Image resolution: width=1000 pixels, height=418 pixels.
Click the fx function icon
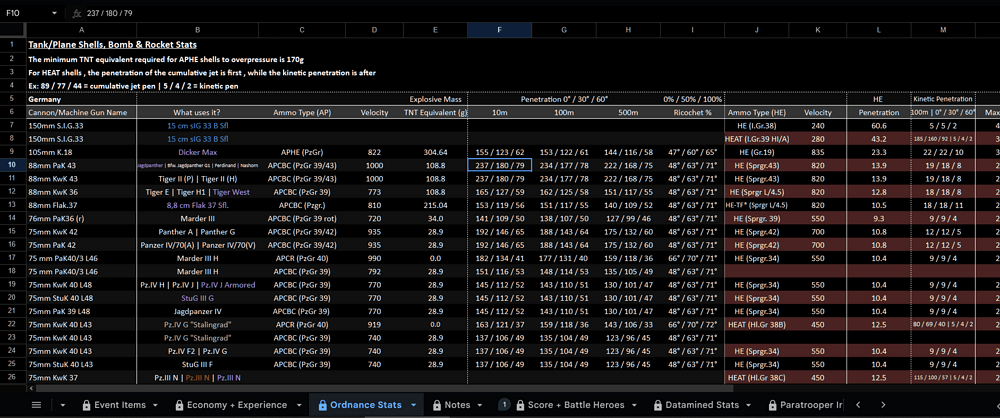coord(77,13)
